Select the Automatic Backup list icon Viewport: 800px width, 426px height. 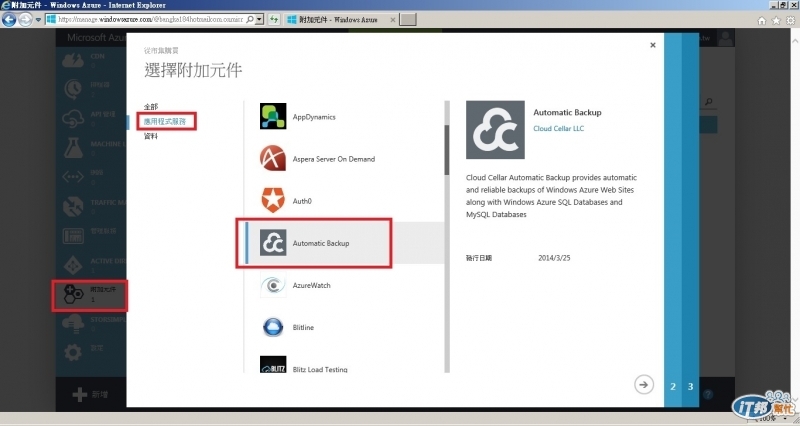click(273, 242)
